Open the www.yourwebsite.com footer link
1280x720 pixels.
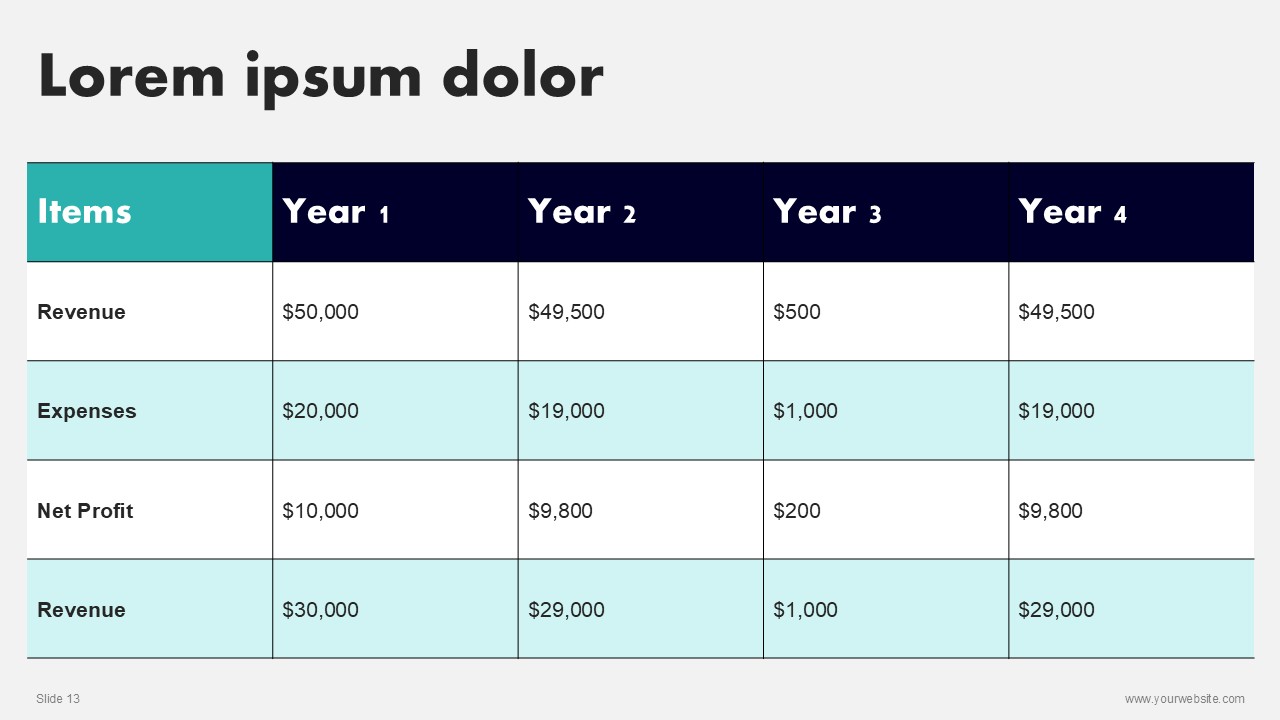[1185, 699]
